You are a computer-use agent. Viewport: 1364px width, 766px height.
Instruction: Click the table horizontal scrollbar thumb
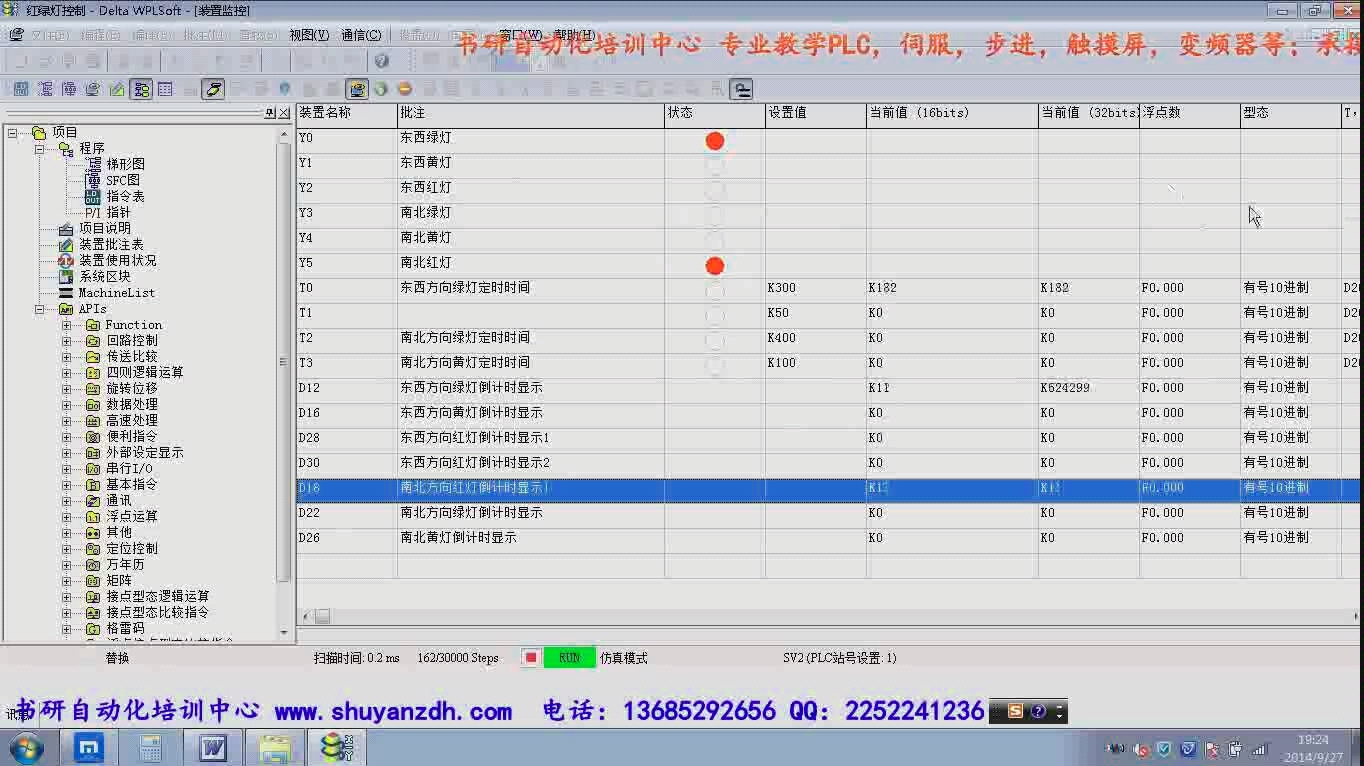(322, 616)
